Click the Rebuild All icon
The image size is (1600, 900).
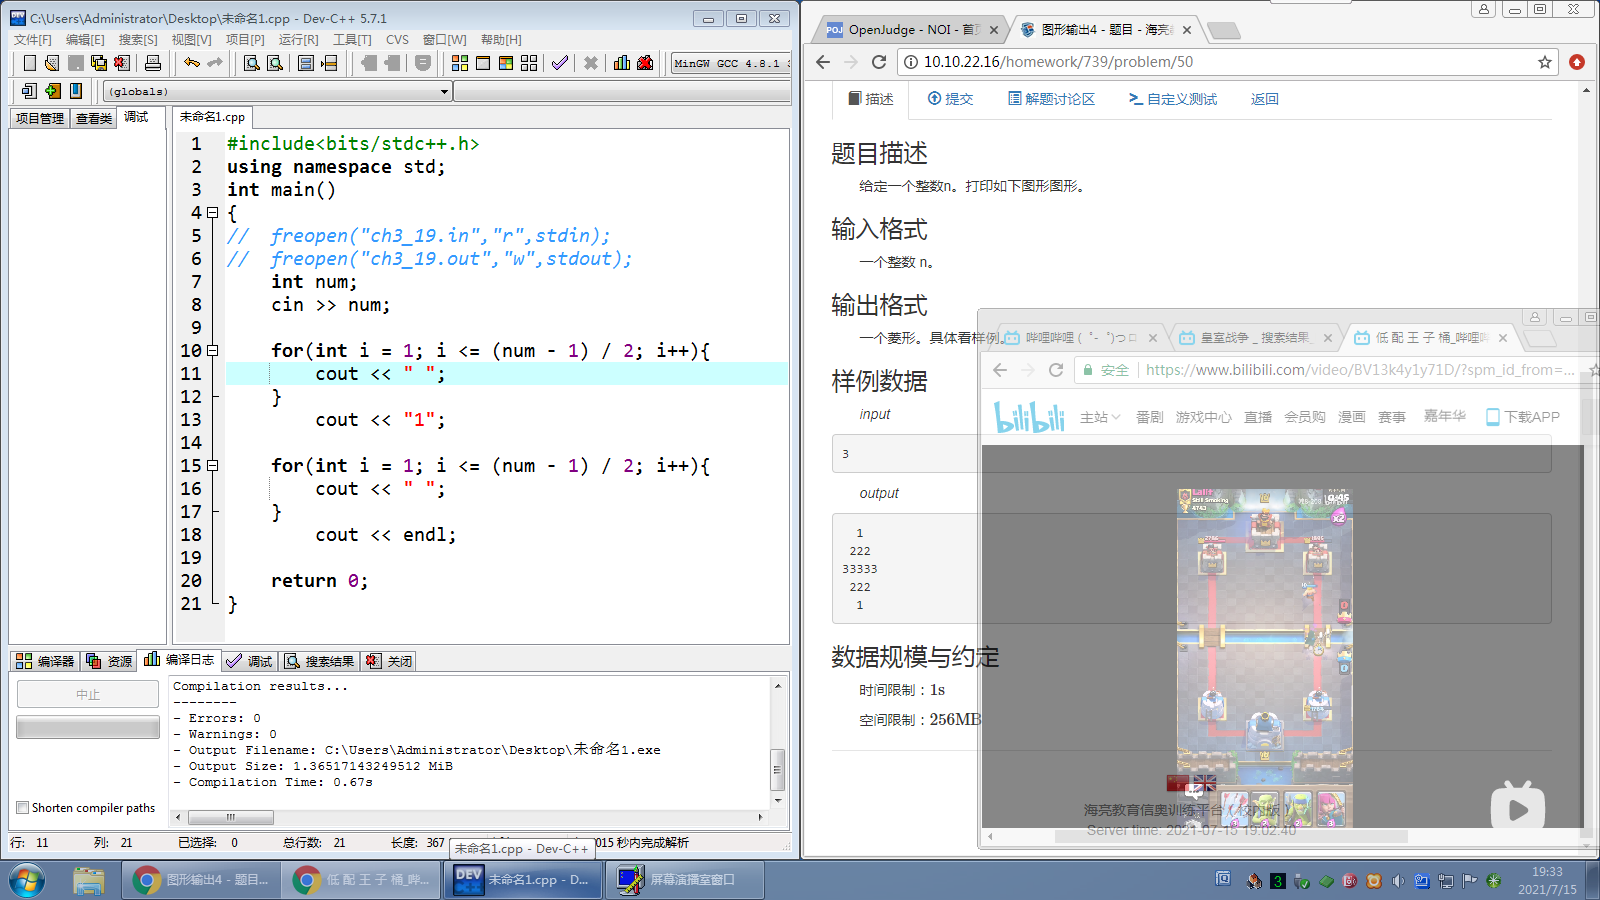coord(529,63)
